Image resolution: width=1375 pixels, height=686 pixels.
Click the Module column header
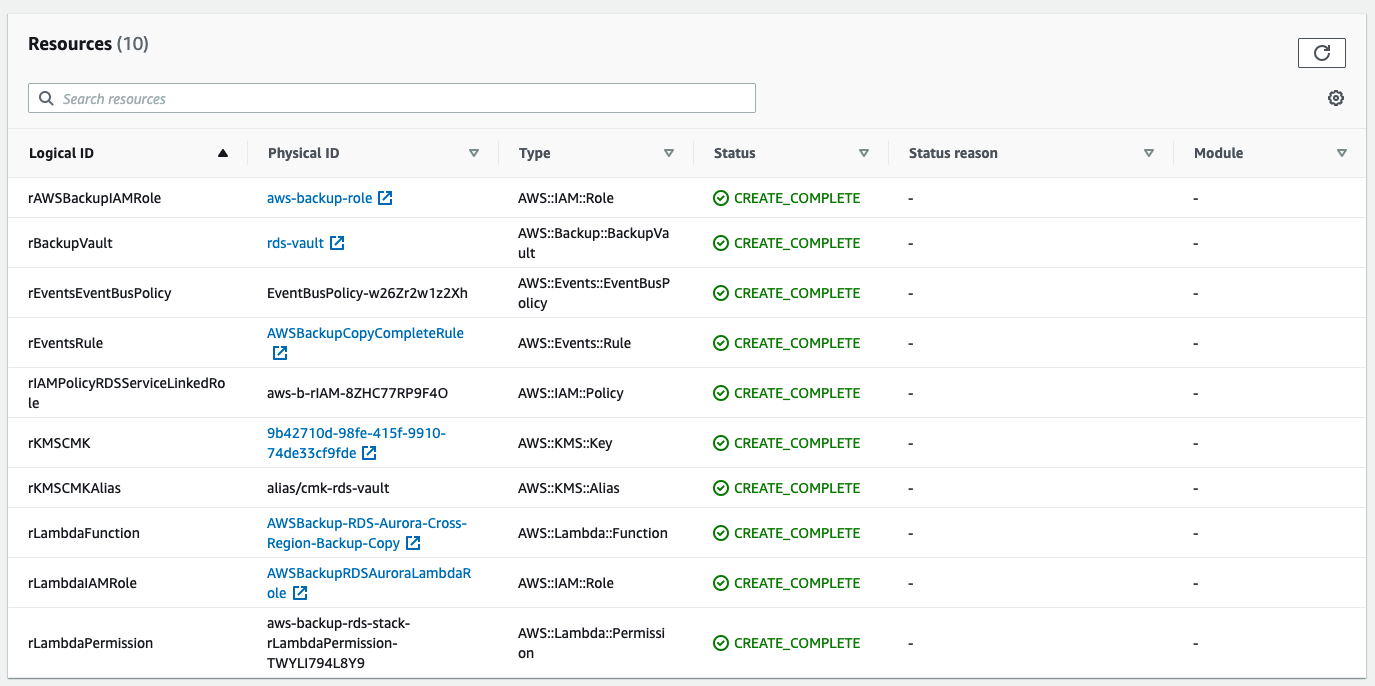coord(1218,153)
